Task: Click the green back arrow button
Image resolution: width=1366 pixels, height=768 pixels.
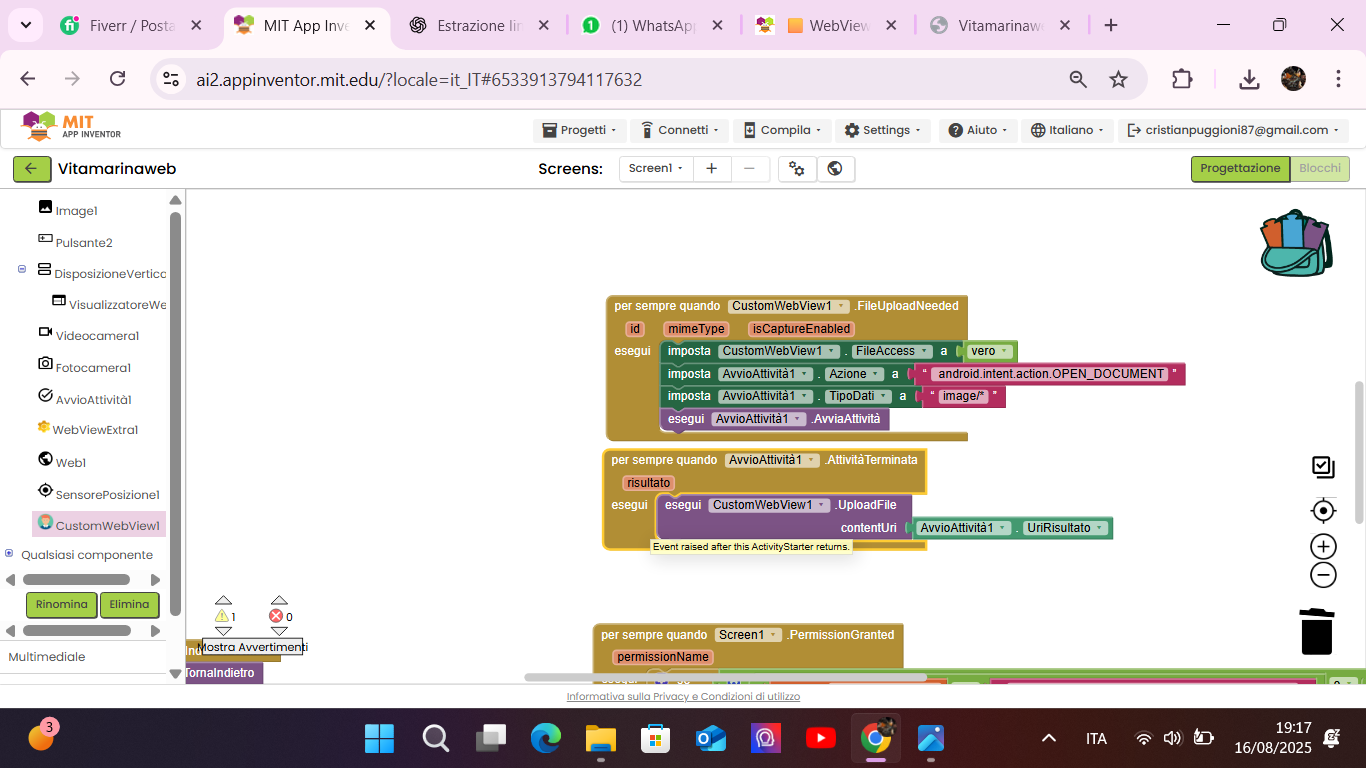Action: tap(32, 169)
